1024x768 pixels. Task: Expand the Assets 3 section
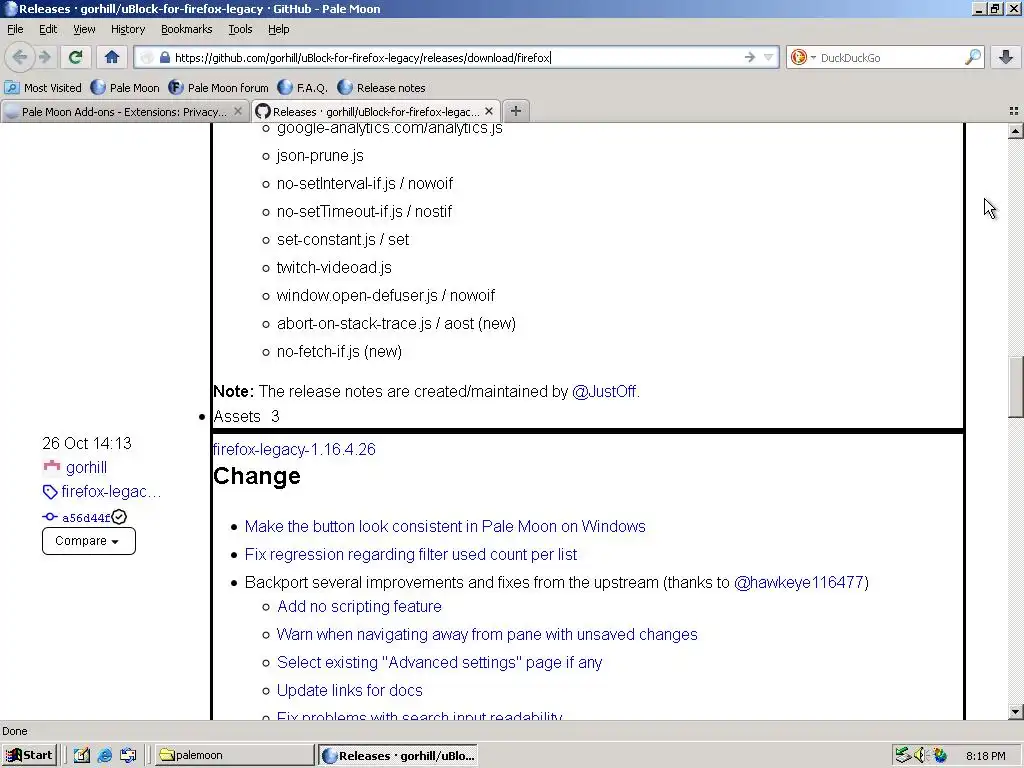point(246,416)
